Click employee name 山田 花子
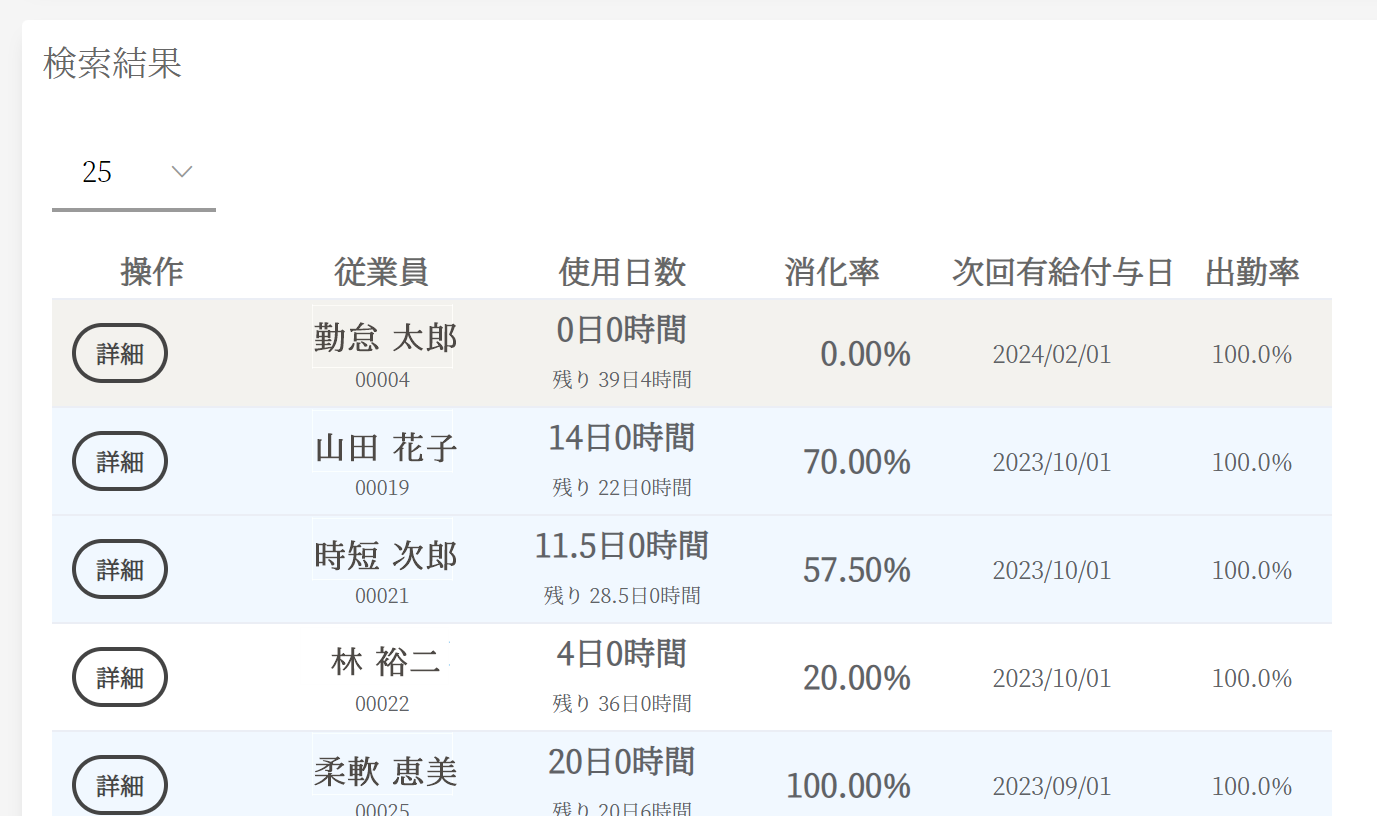 tap(384, 447)
